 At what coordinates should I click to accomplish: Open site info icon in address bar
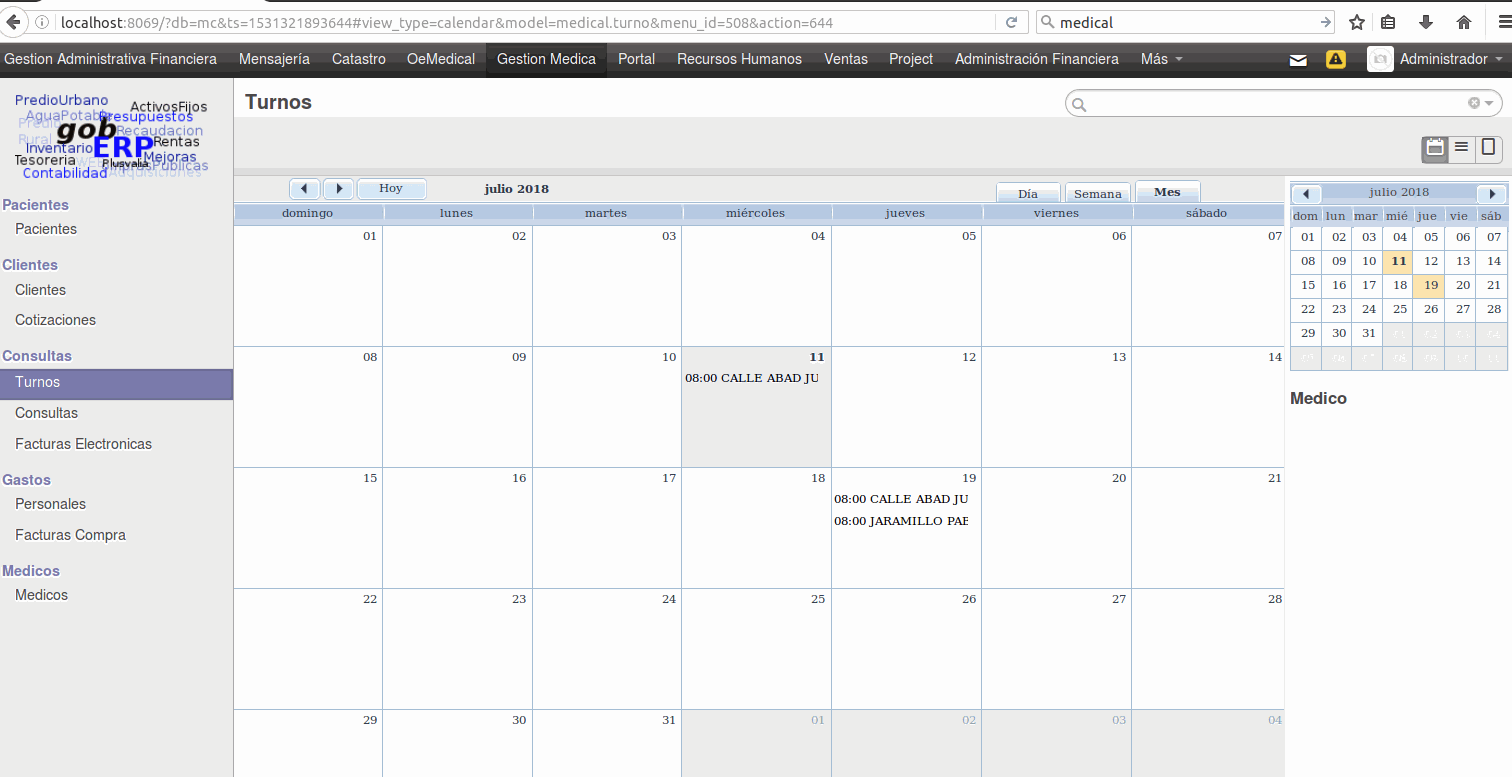pyautogui.click(x=44, y=22)
